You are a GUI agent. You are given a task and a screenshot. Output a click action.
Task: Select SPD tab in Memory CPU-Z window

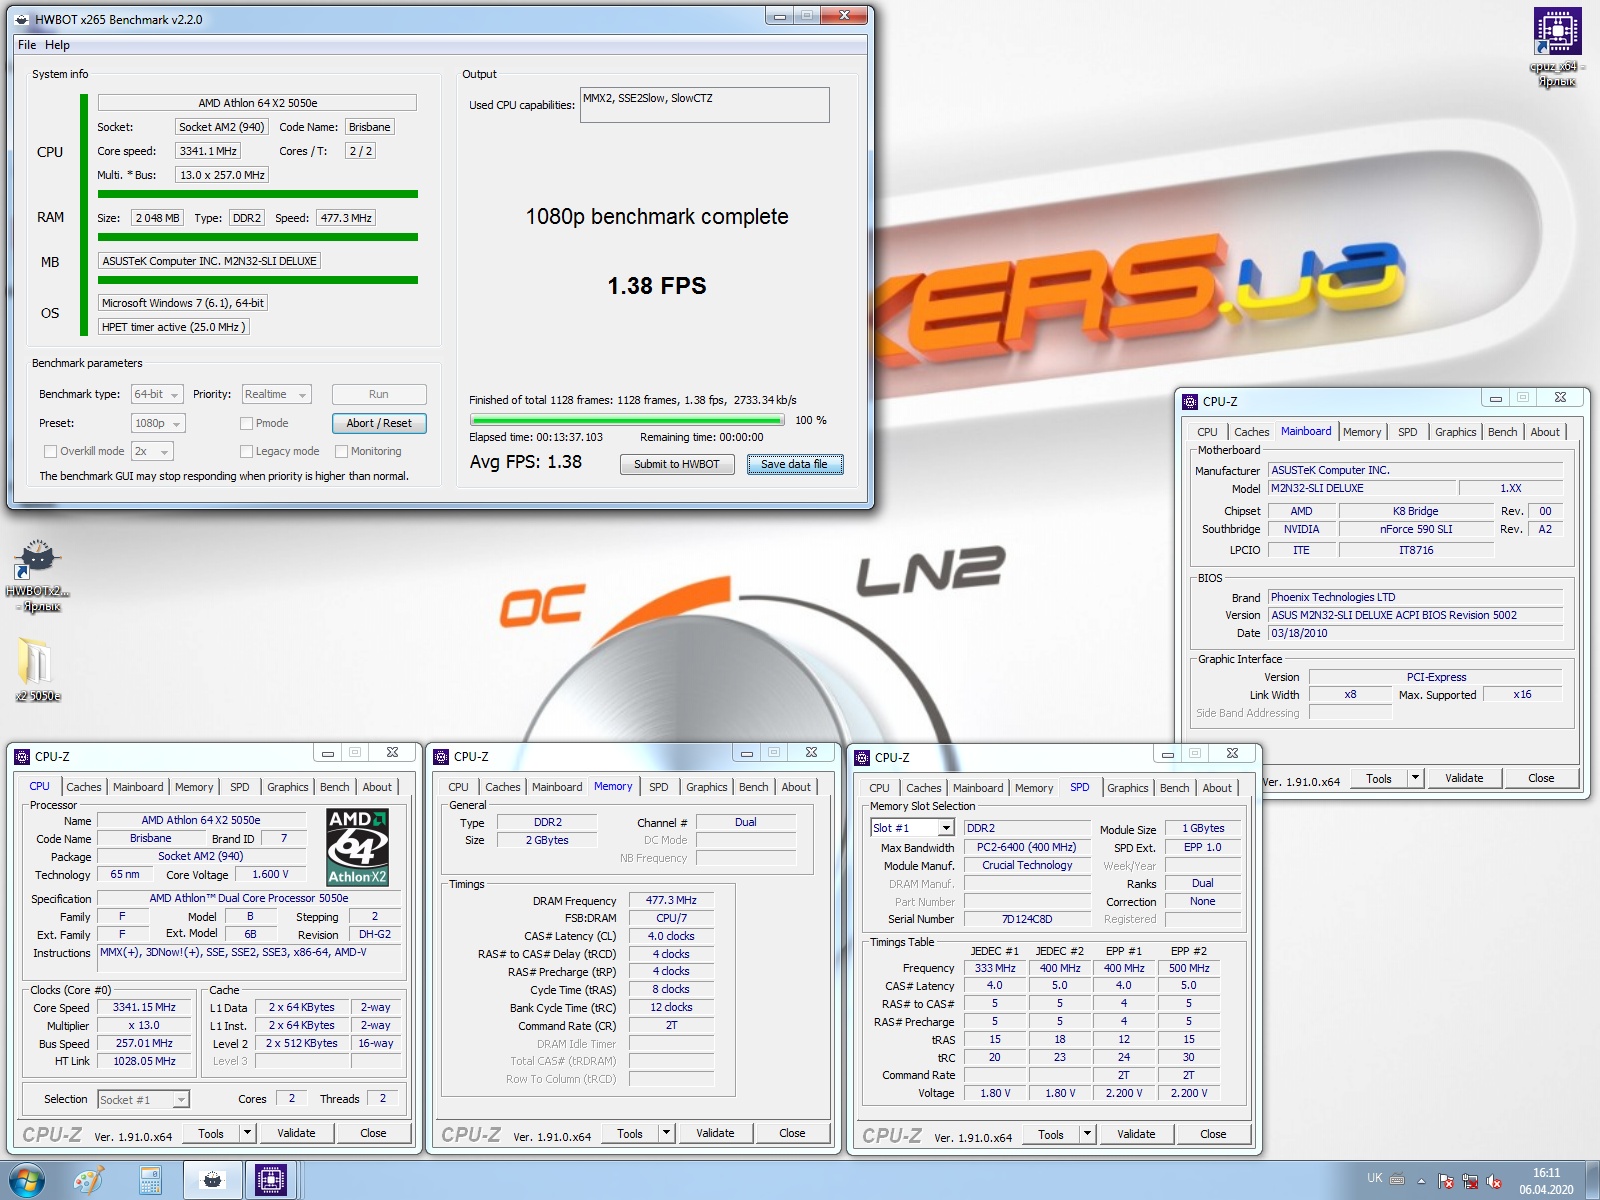pyautogui.click(x=658, y=787)
